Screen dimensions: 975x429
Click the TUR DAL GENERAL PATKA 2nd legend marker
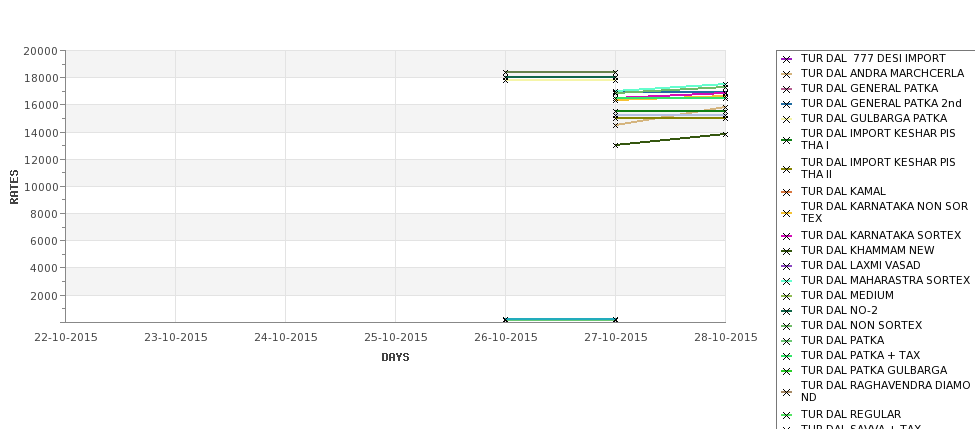(787, 104)
